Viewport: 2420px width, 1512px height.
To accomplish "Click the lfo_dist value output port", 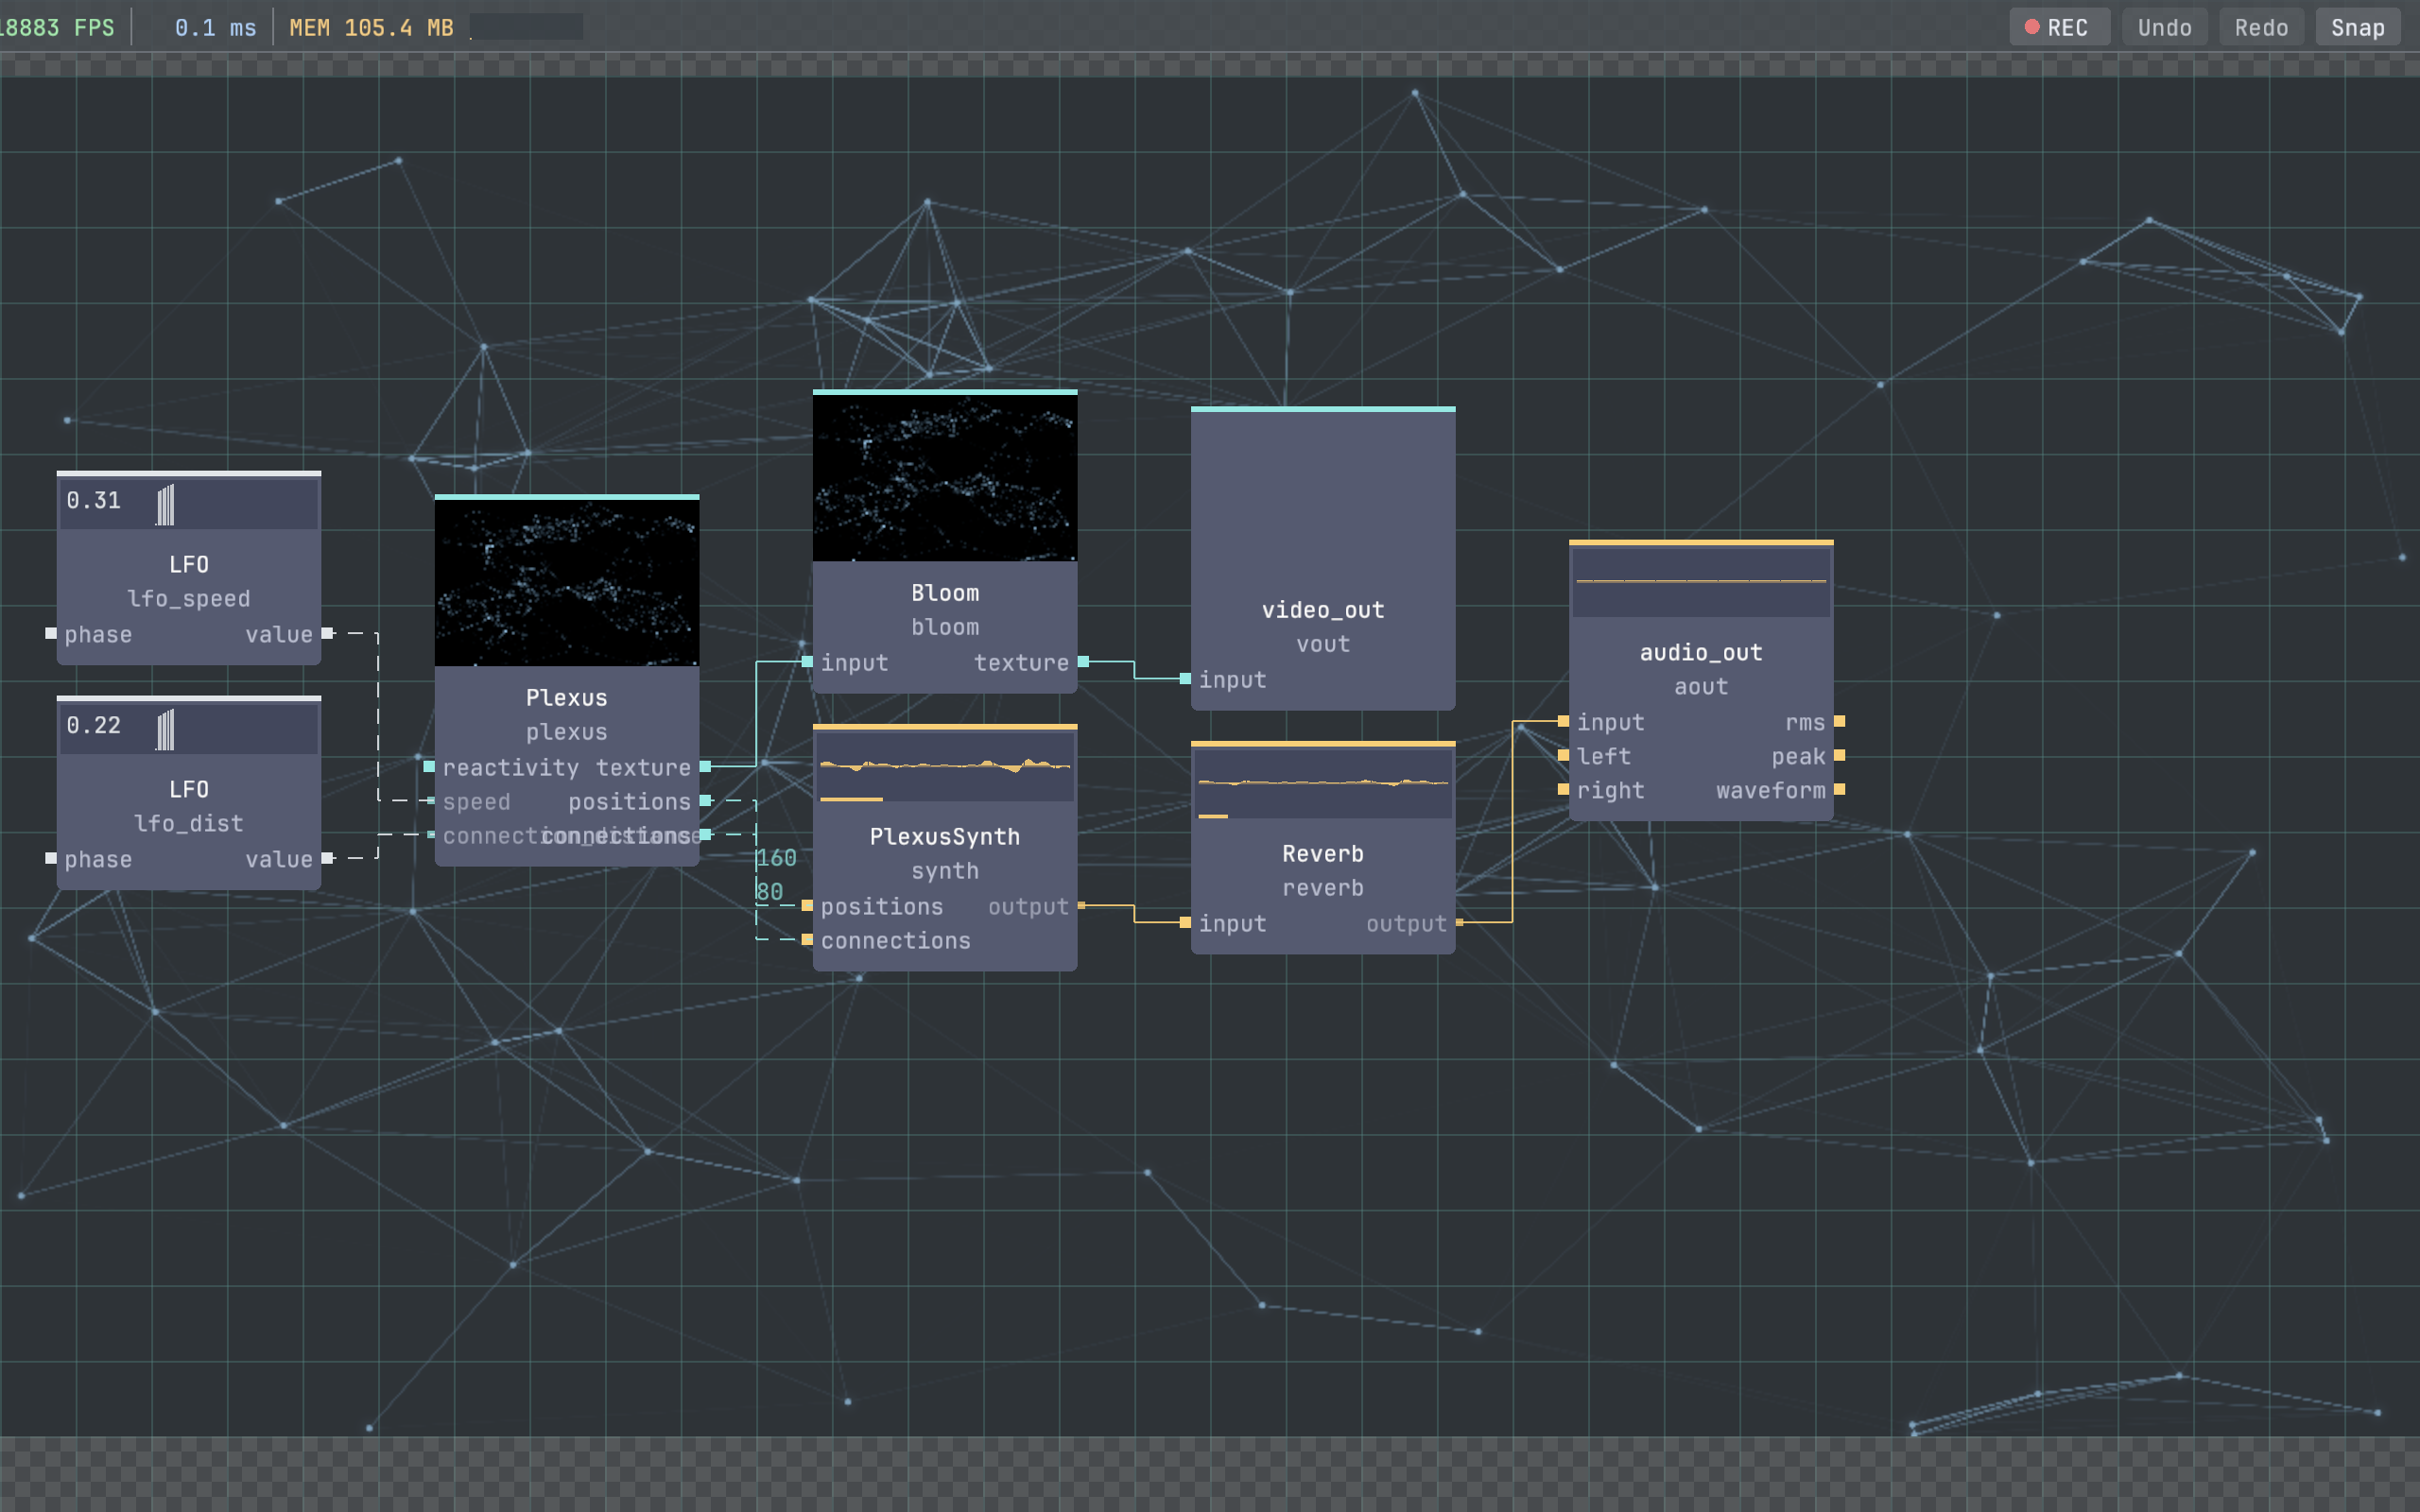I will (x=327, y=858).
